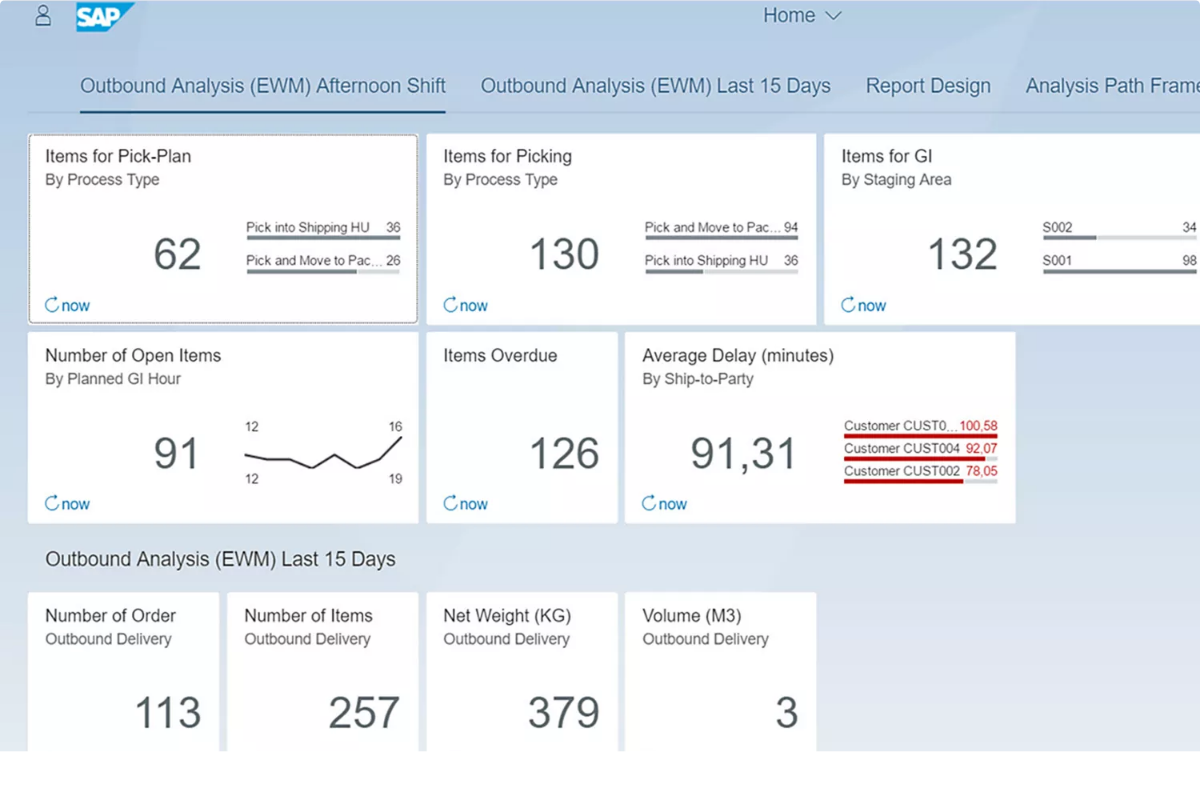Switch to Outbound Analysis Last 15 Days tab
This screenshot has height=800, width=1200.
coord(655,86)
